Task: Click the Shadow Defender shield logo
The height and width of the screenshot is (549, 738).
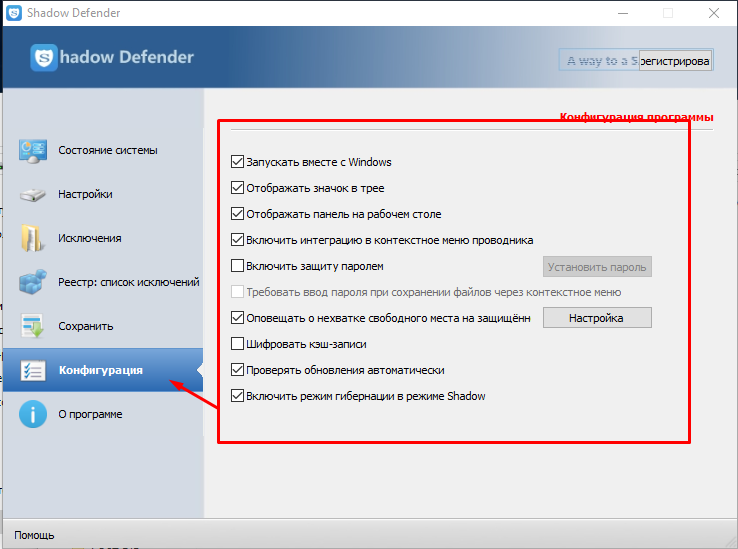Action: click(44, 58)
